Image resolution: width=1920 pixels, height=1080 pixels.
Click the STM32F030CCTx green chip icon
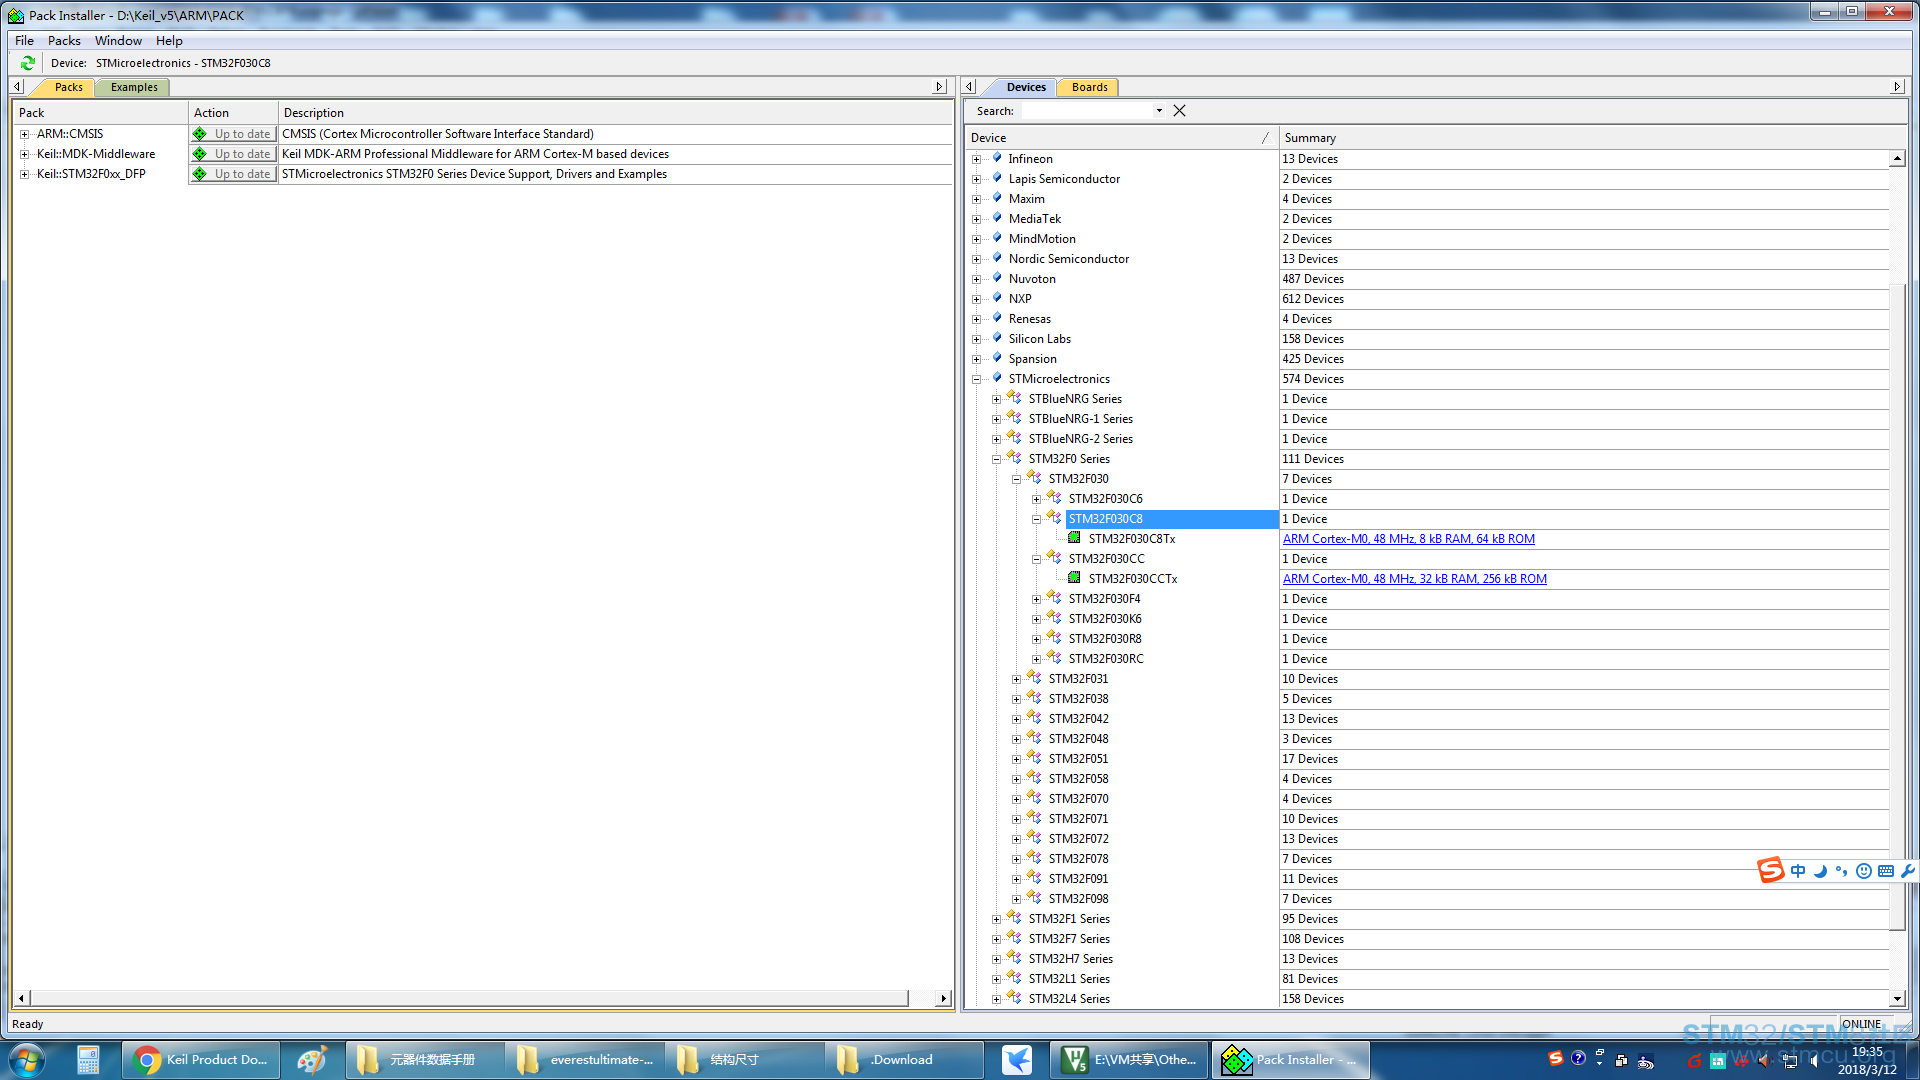click(1074, 578)
